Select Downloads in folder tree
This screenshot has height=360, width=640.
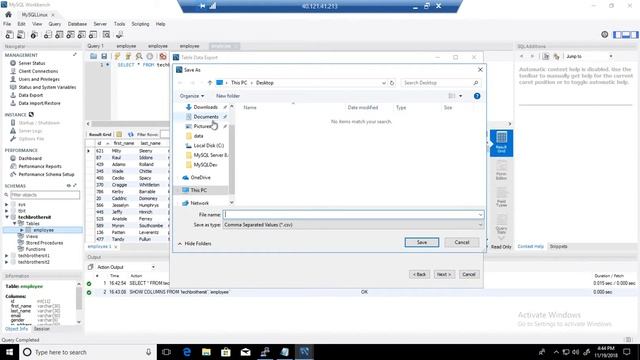coord(205,107)
